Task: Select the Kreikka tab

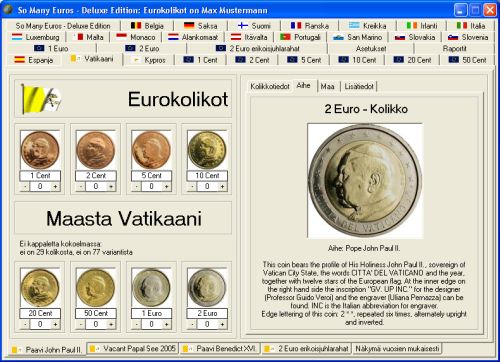Action: coord(367,26)
